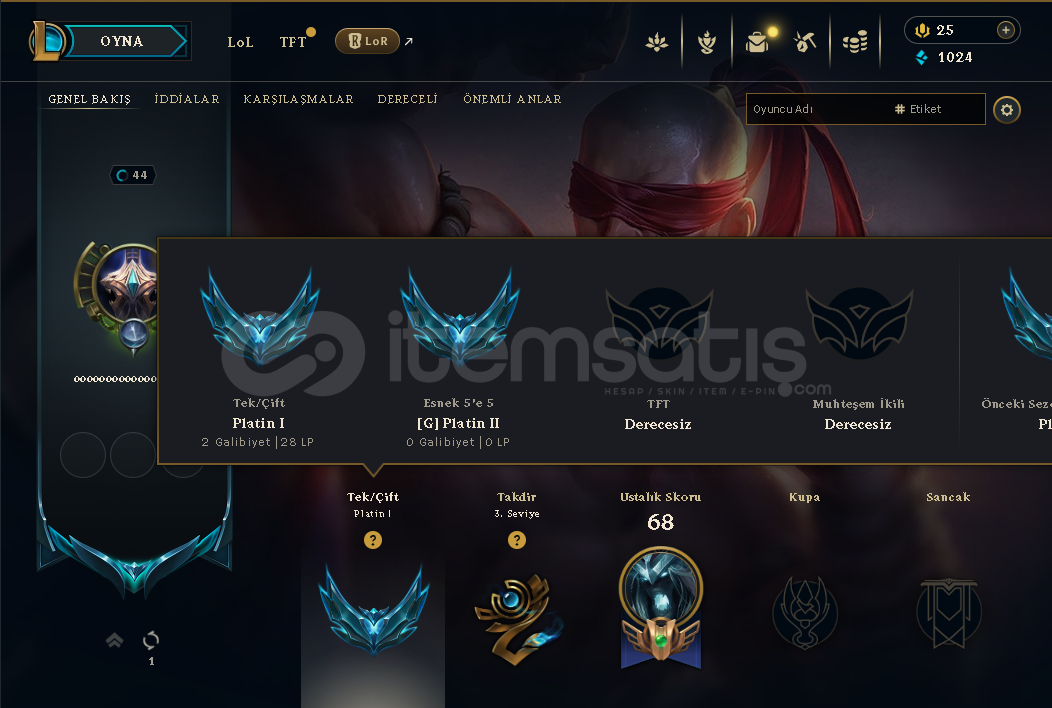Open the Clash trophy icon in header
Viewport: 1052px width, 708px height.
(x=706, y=42)
